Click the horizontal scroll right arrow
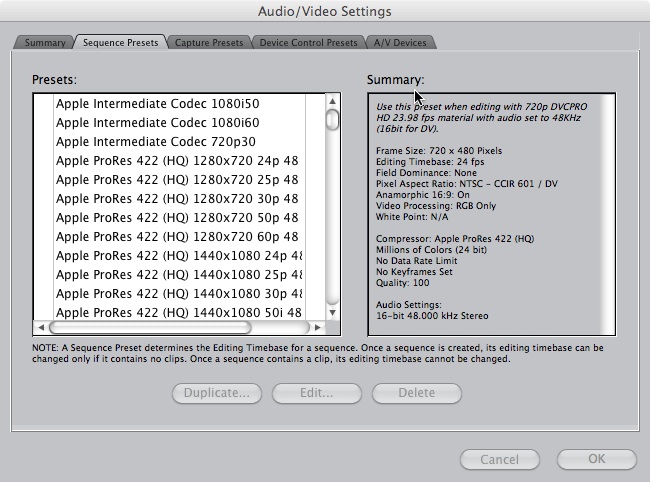The width and height of the screenshot is (650, 482). 318,327
